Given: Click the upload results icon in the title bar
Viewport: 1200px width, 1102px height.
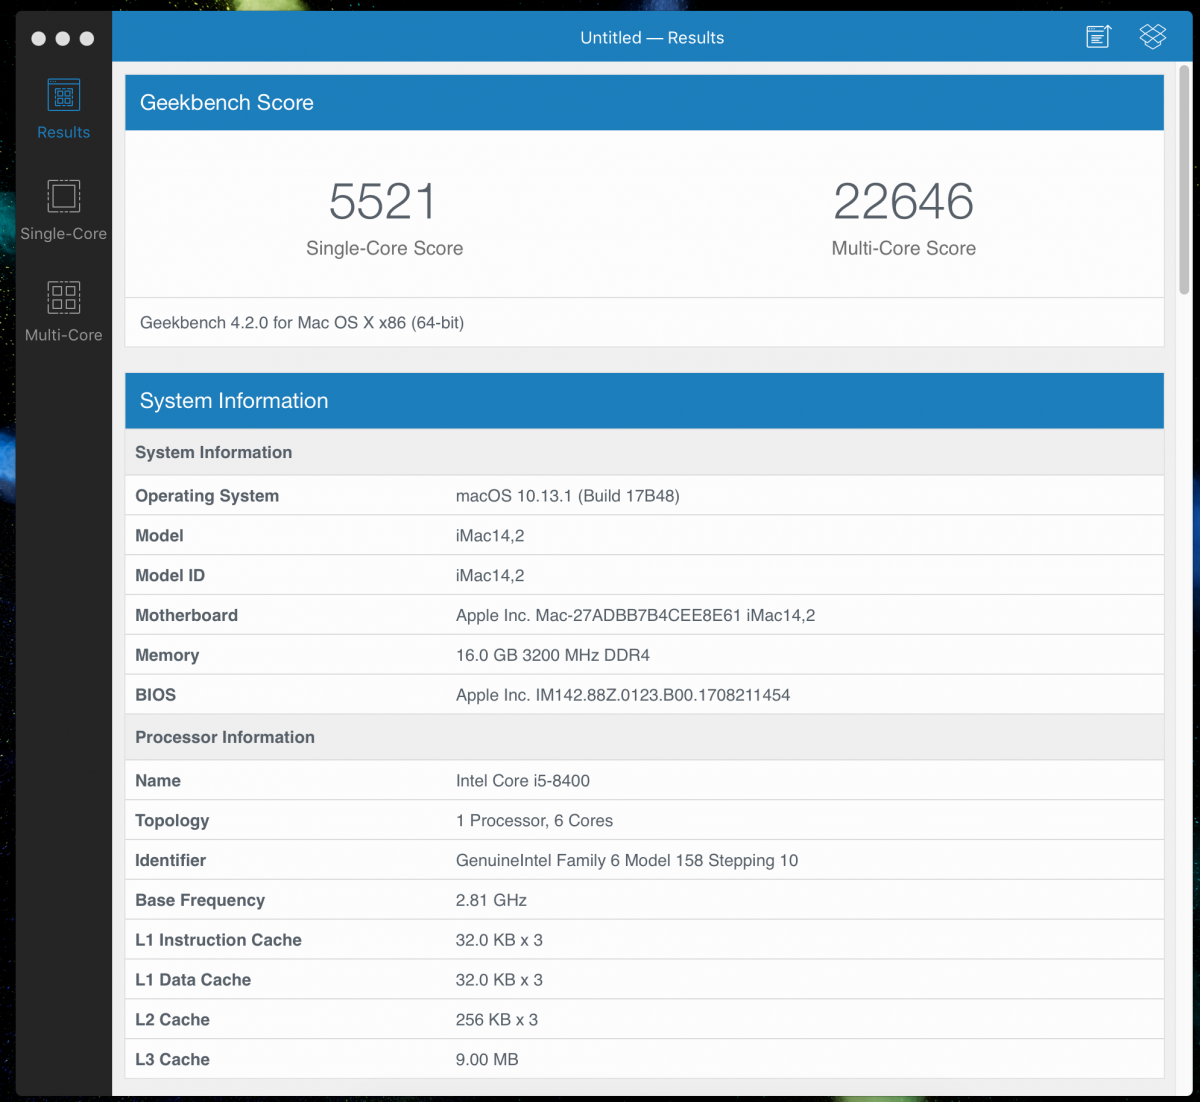Looking at the screenshot, I should tap(1098, 37).
